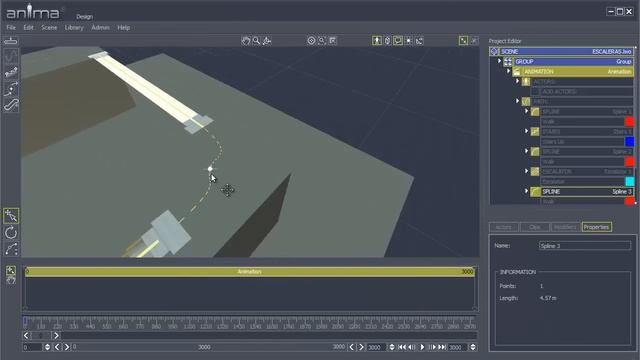The image size is (640, 360).
Task: Click the timeline scroll right arrow
Action: [56, 336]
